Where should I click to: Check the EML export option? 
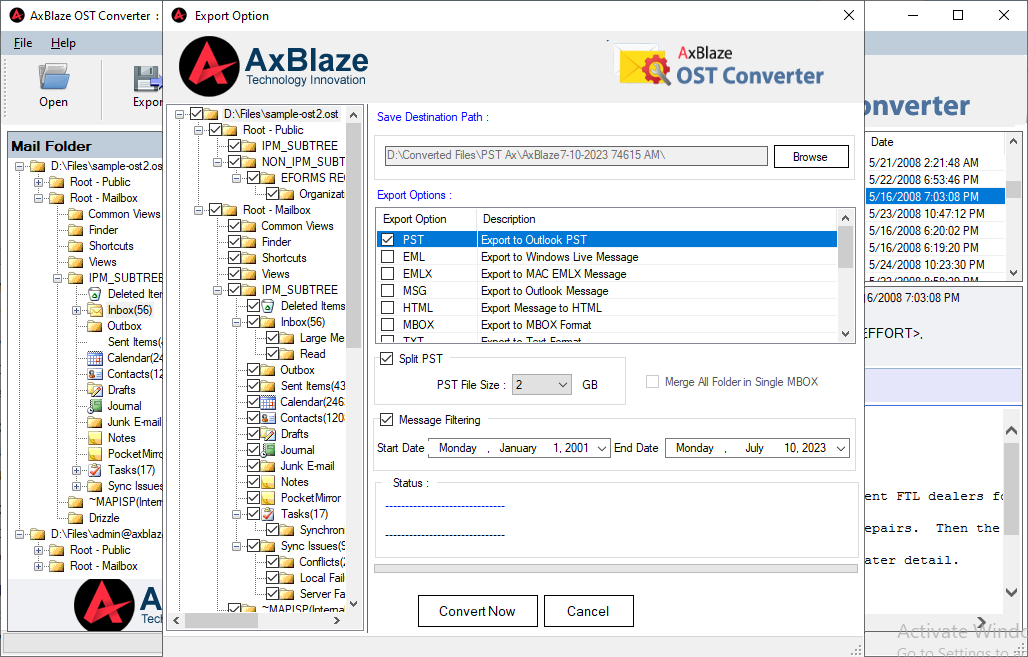(387, 257)
